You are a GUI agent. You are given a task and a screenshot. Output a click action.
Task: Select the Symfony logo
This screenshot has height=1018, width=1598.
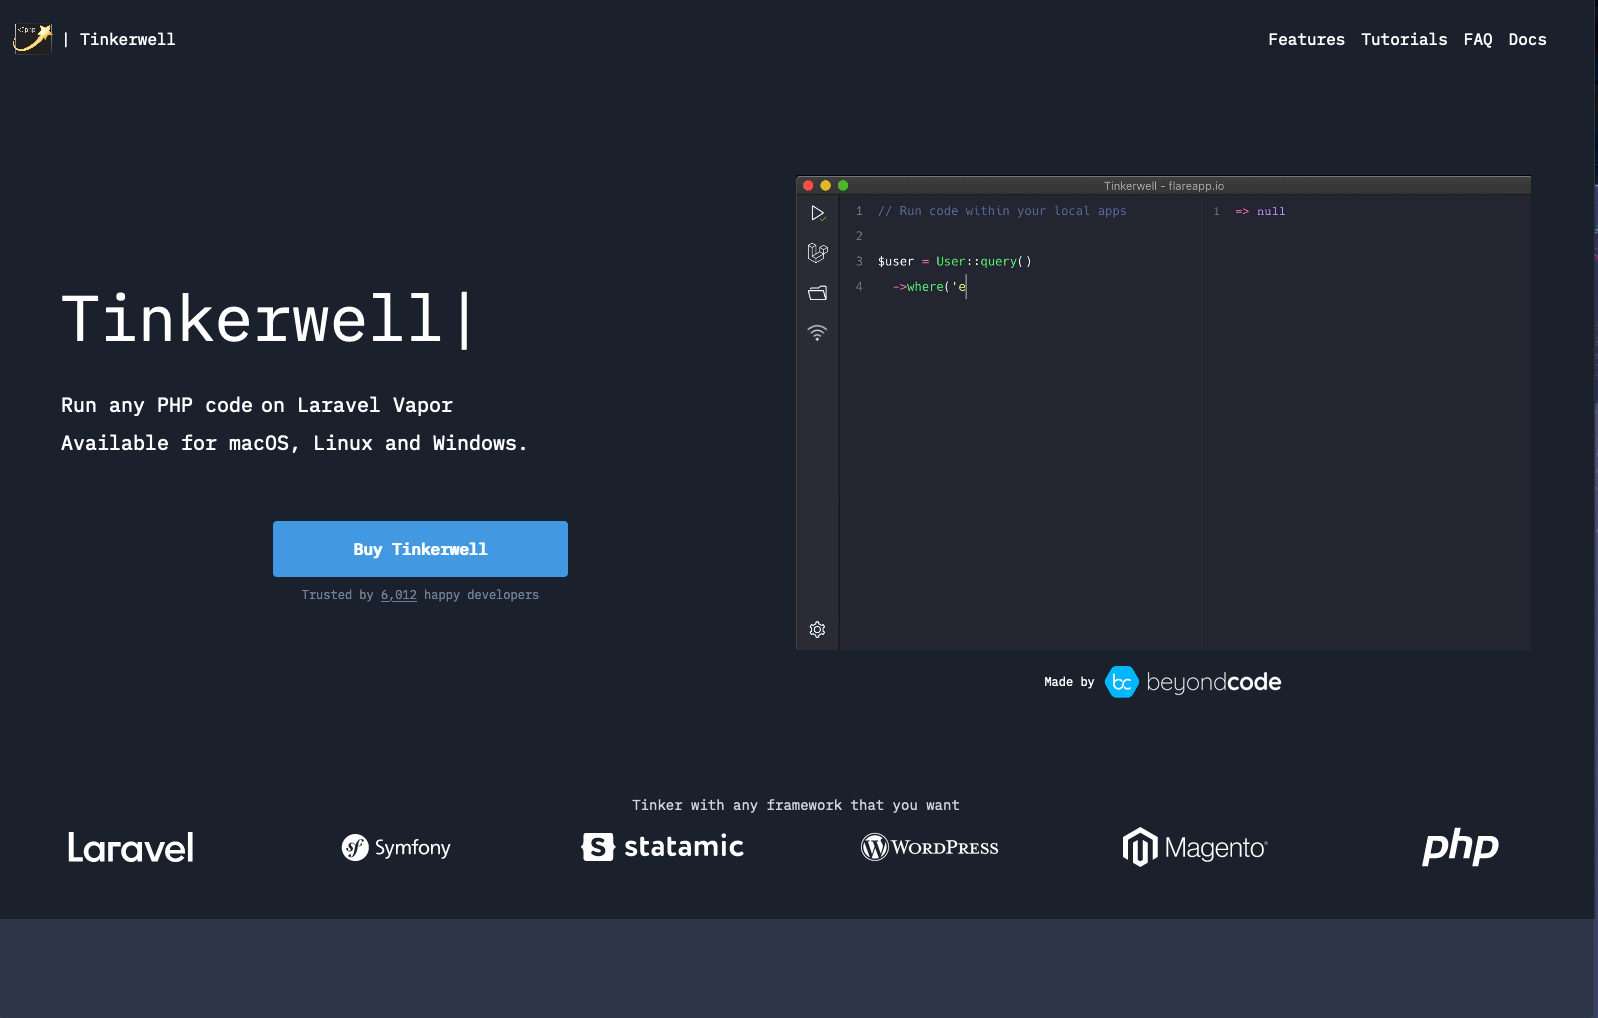(396, 848)
